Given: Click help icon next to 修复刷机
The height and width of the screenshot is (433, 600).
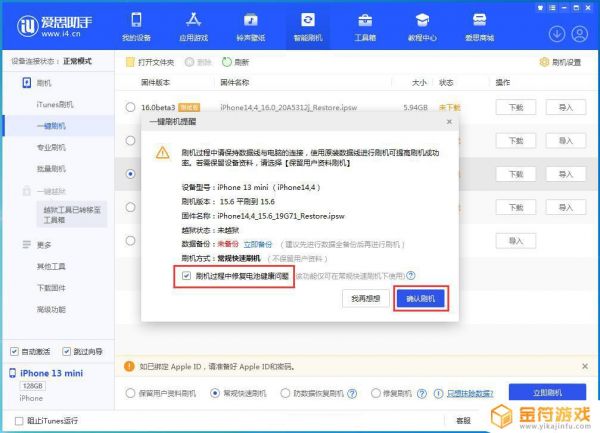Looking at the screenshot, I should 422,393.
